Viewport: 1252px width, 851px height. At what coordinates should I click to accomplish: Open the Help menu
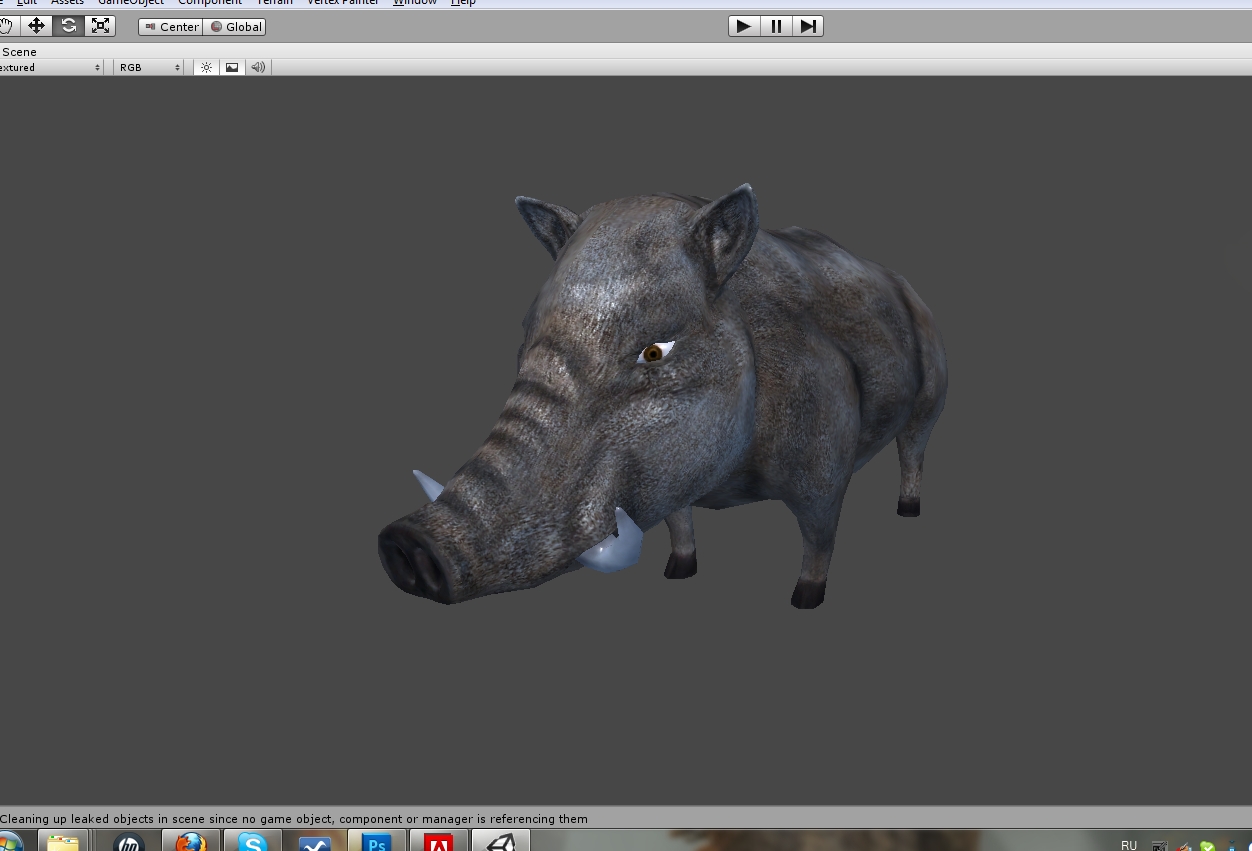463,3
